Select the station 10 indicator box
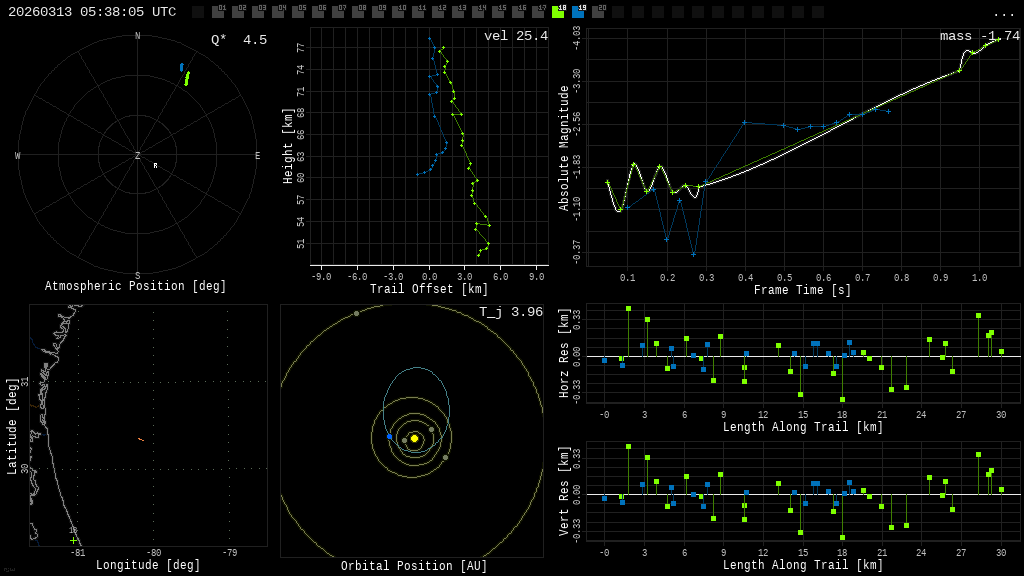The image size is (1024, 576). click(398, 12)
